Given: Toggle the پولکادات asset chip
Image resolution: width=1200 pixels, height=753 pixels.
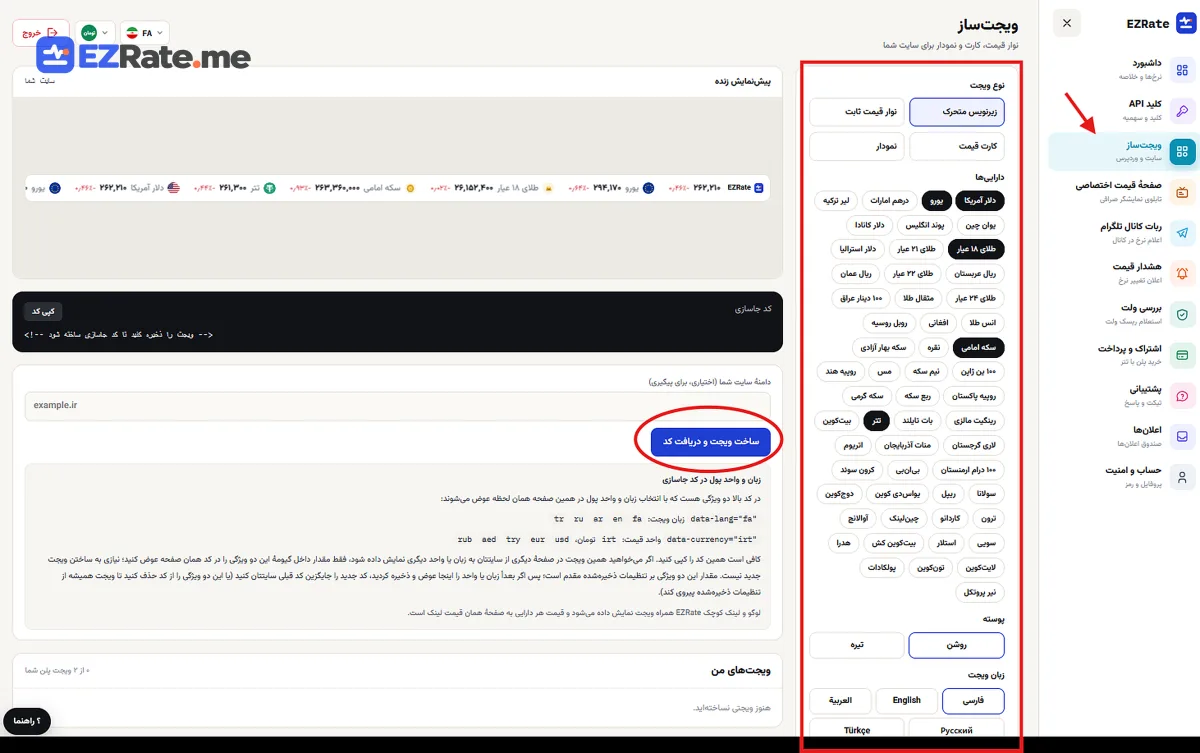Looking at the screenshot, I should tap(882, 567).
